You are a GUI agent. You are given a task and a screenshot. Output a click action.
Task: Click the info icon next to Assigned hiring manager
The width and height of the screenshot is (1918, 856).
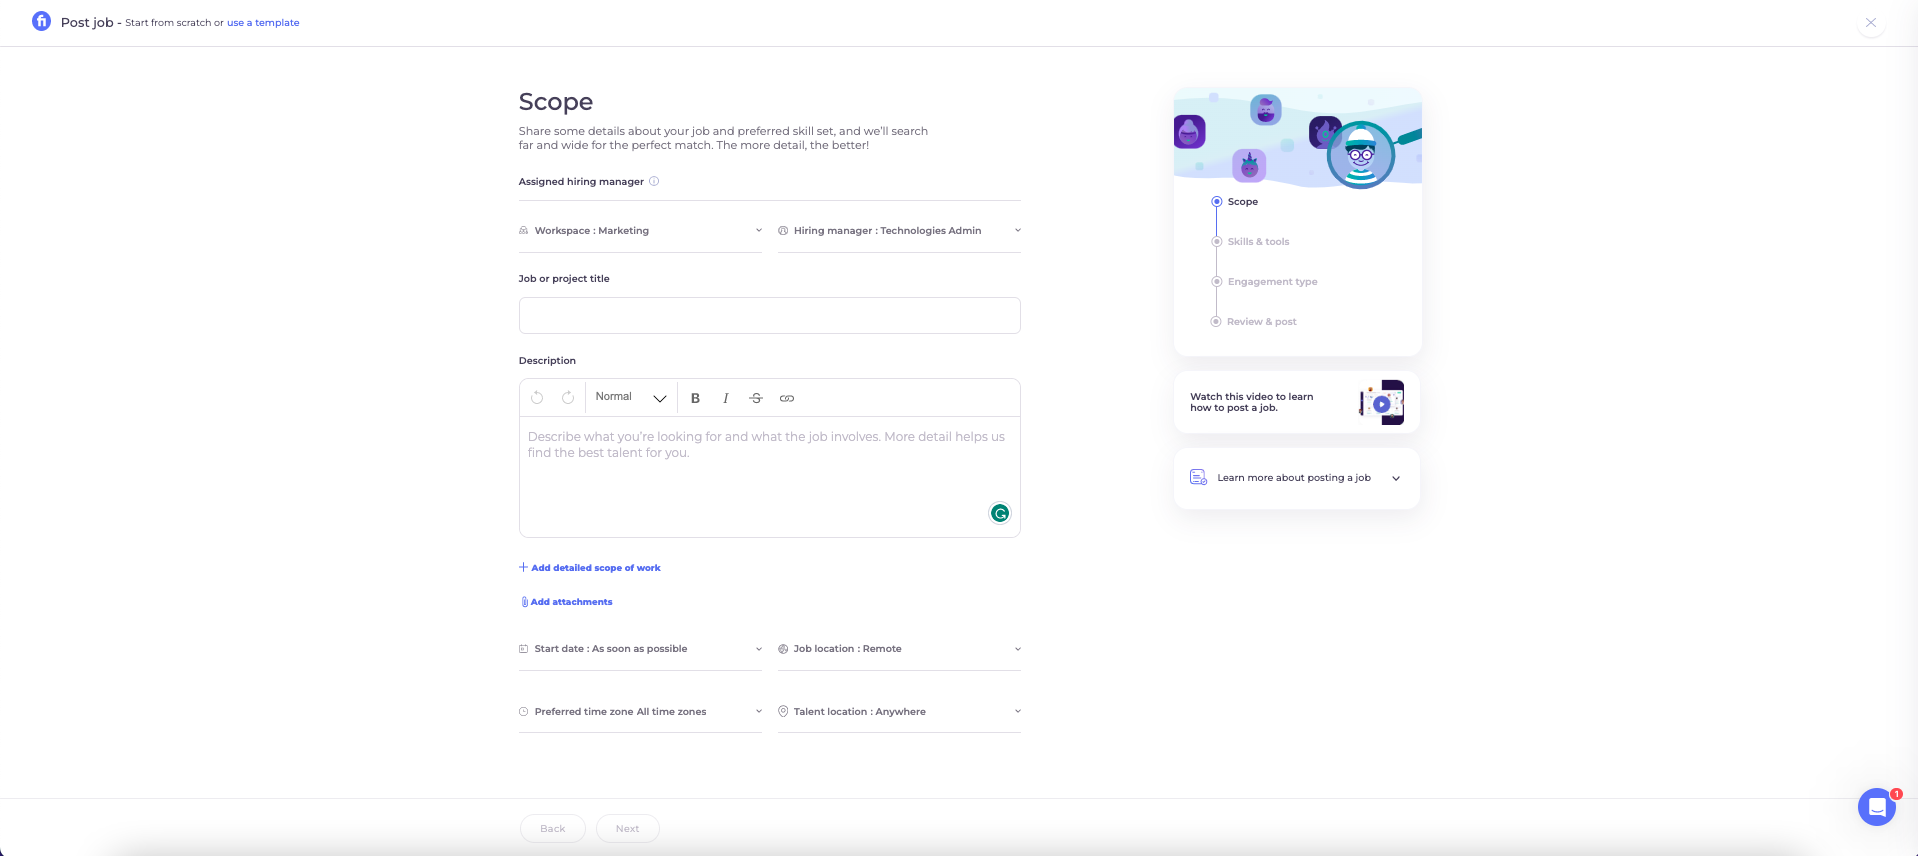654,181
